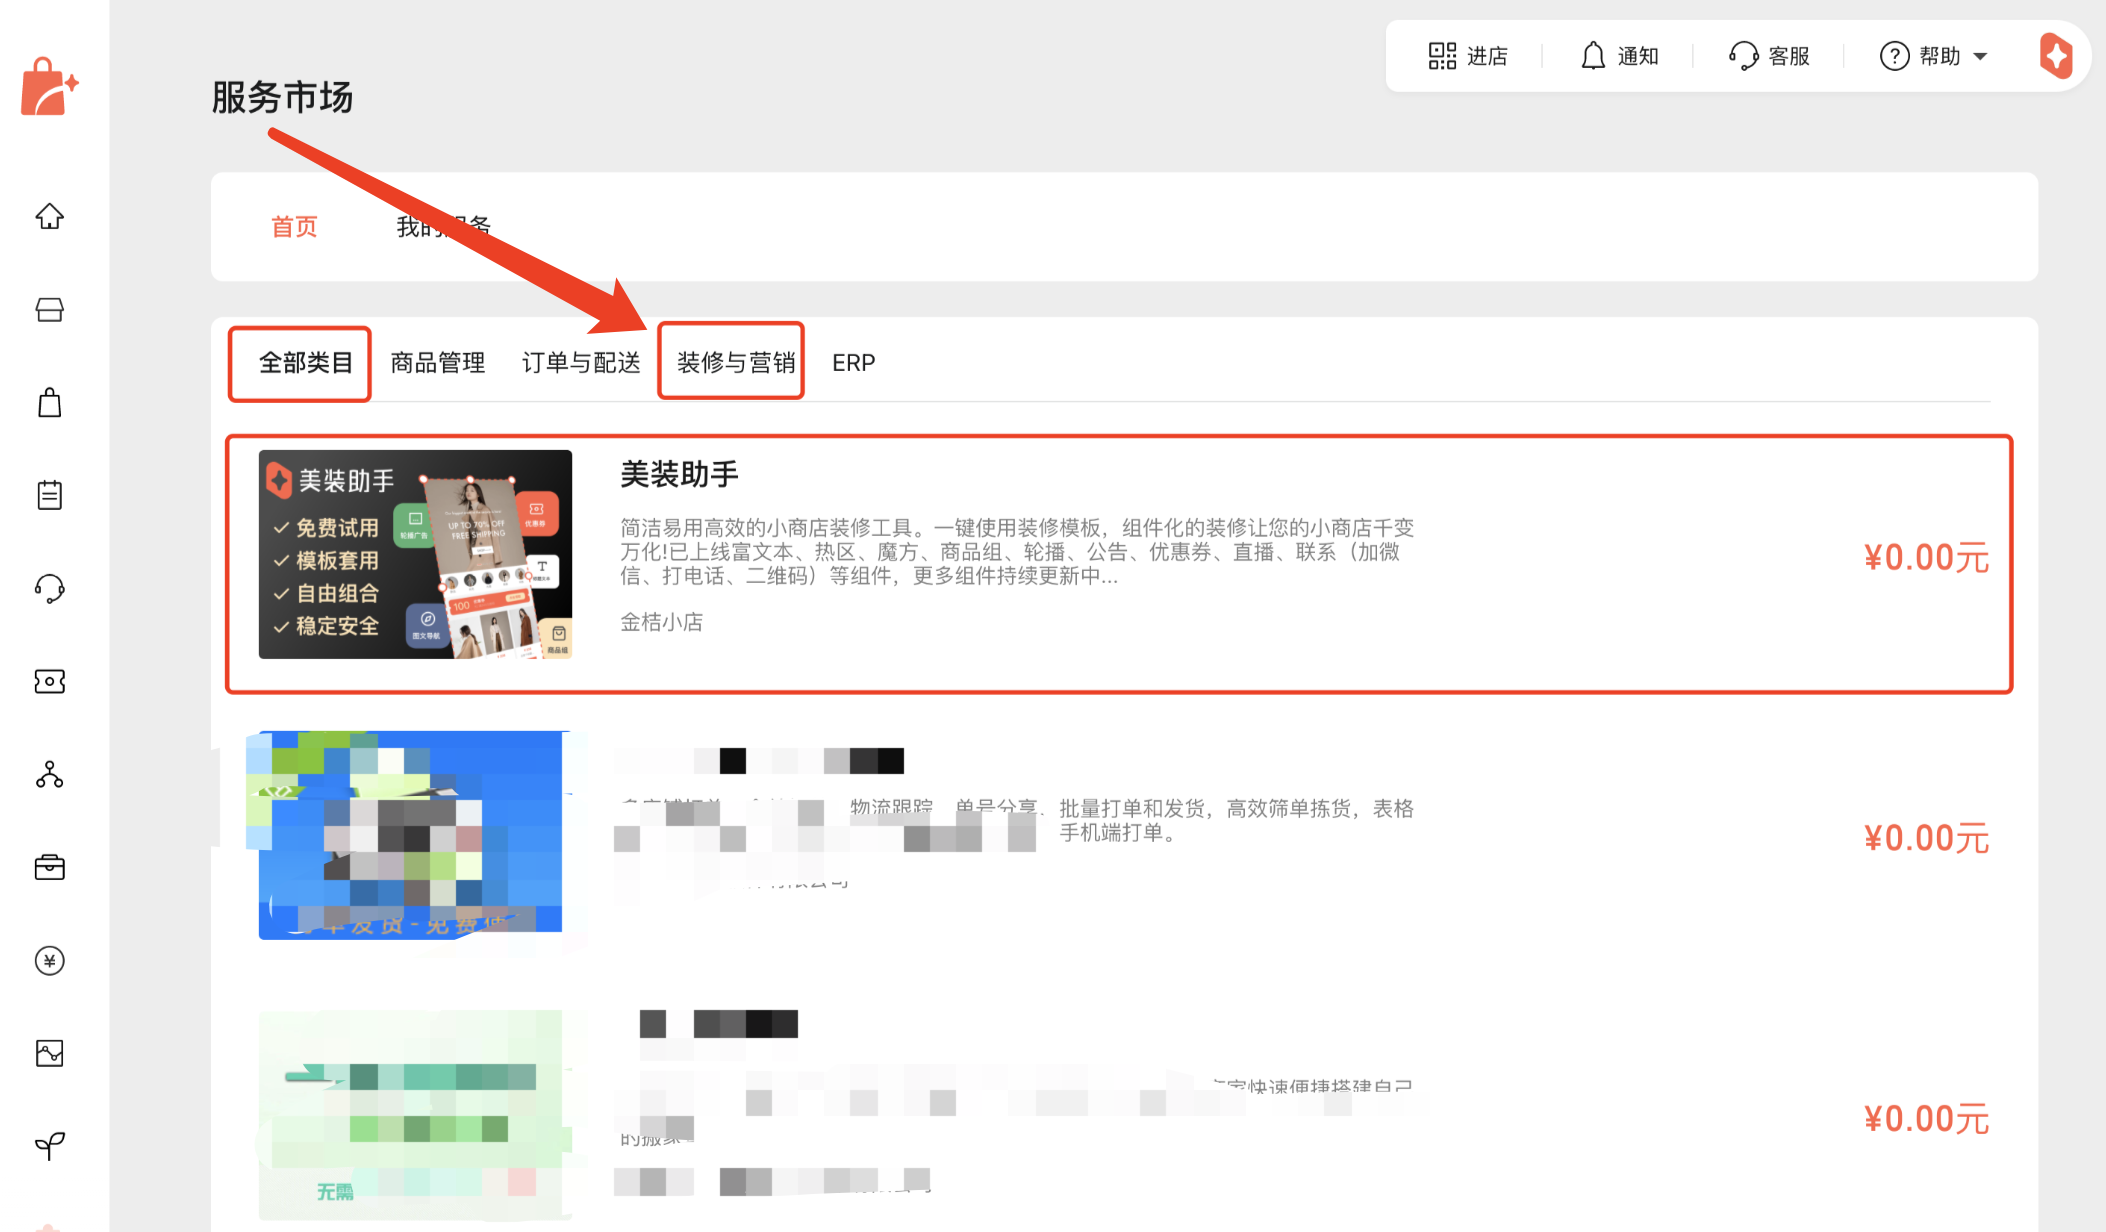2106x1232 pixels.
Task: Open the coupon ticket sidebar icon
Action: coord(49,681)
